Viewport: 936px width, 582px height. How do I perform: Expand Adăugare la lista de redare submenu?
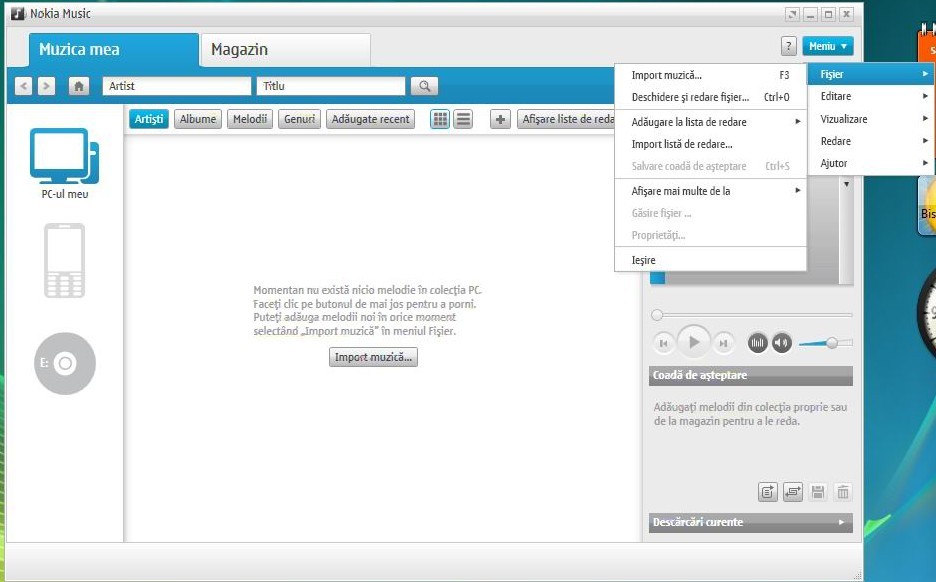(x=710, y=122)
